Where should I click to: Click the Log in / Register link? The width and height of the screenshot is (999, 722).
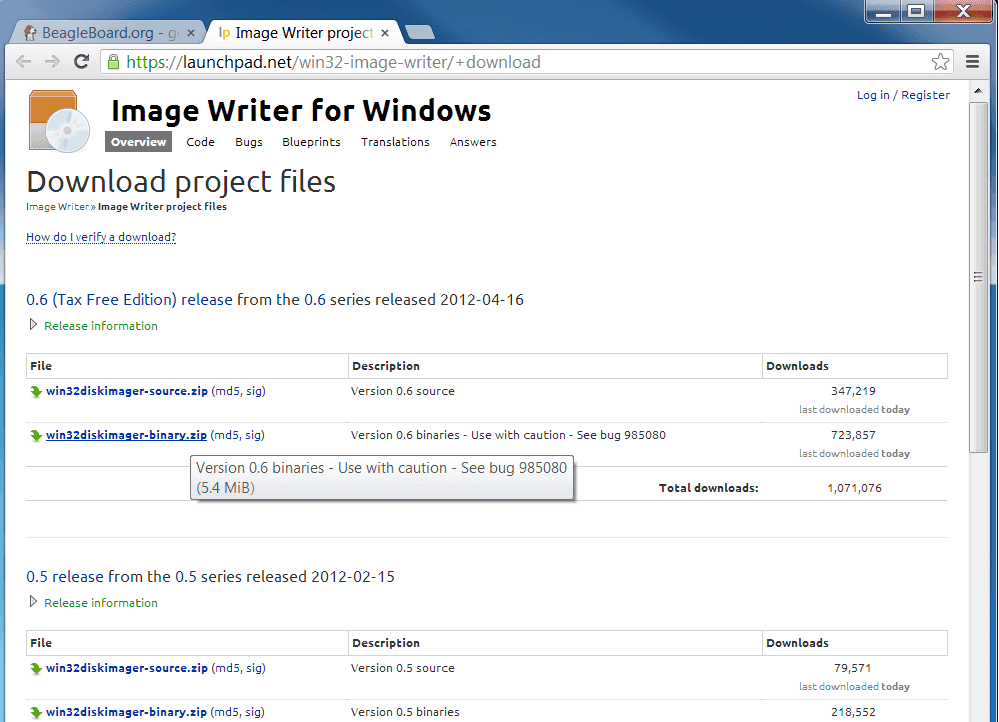point(903,95)
